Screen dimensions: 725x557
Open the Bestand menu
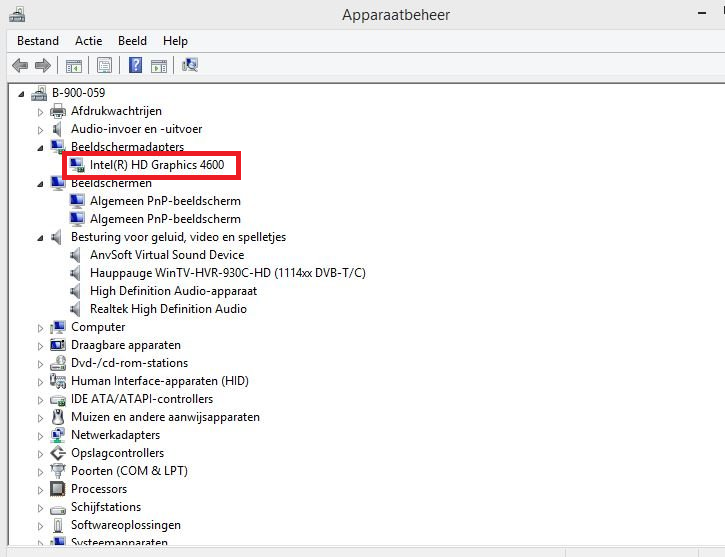click(38, 41)
